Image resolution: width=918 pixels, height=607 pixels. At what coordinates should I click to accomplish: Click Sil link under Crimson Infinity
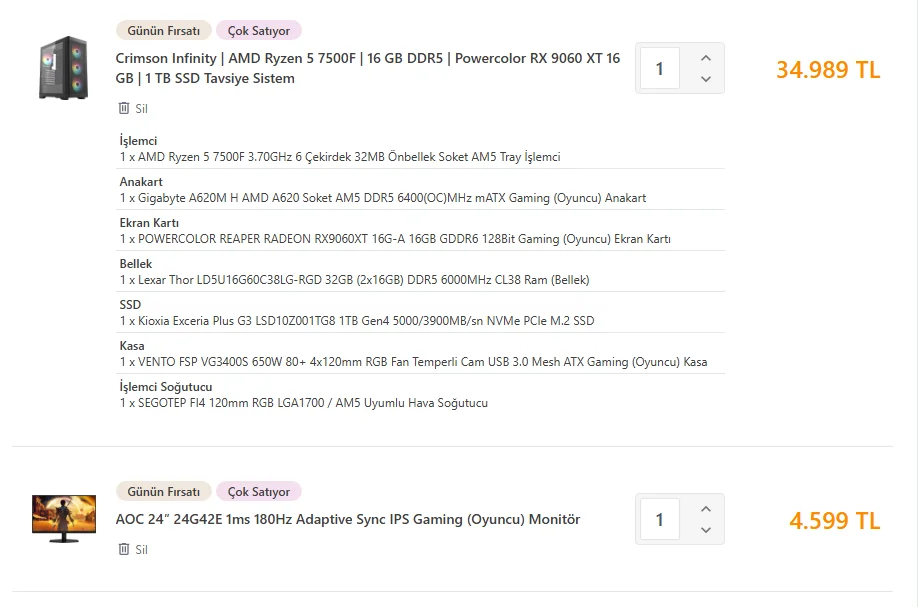point(141,109)
